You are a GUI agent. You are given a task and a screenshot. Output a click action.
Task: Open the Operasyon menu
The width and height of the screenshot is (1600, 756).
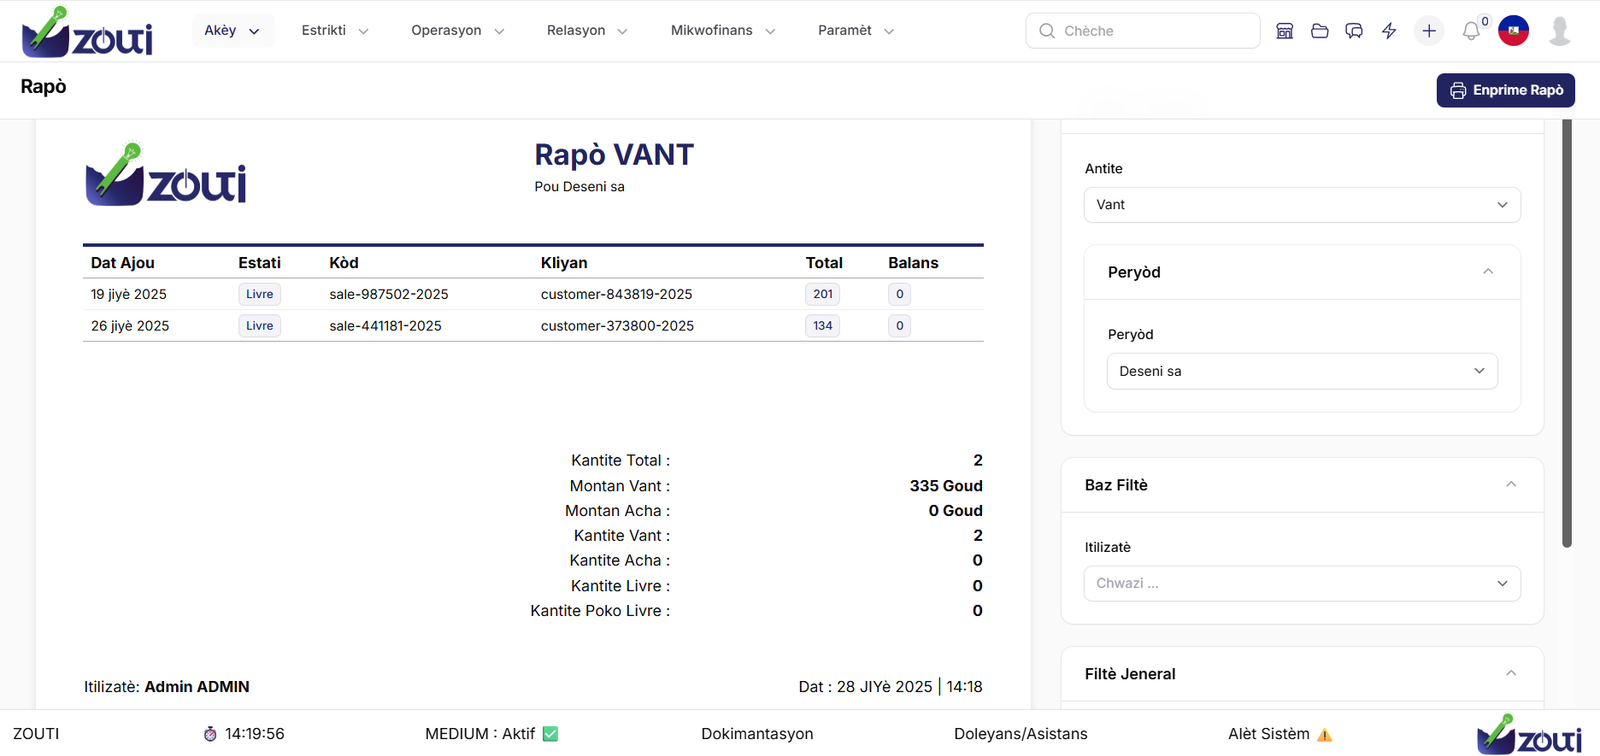click(457, 31)
